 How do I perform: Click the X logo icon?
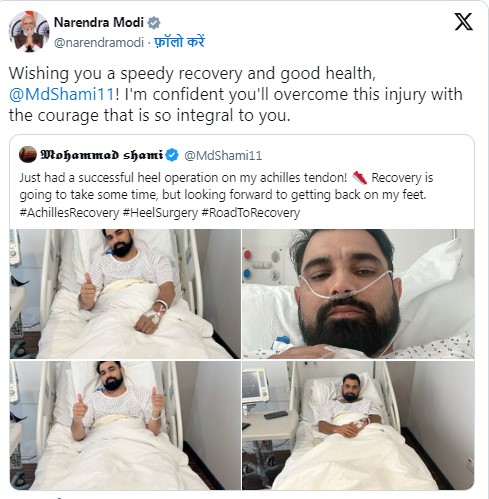464,22
